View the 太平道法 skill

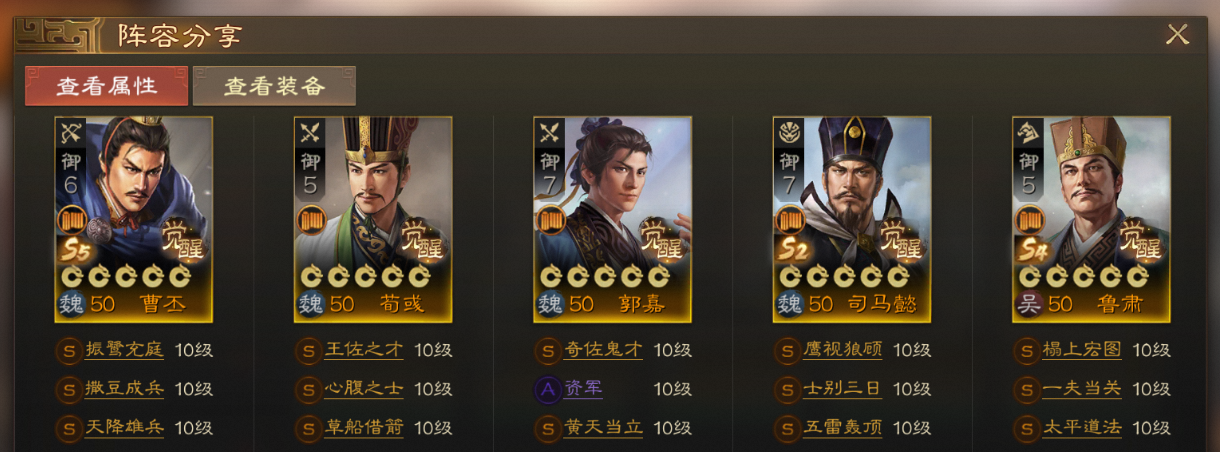coord(1082,428)
